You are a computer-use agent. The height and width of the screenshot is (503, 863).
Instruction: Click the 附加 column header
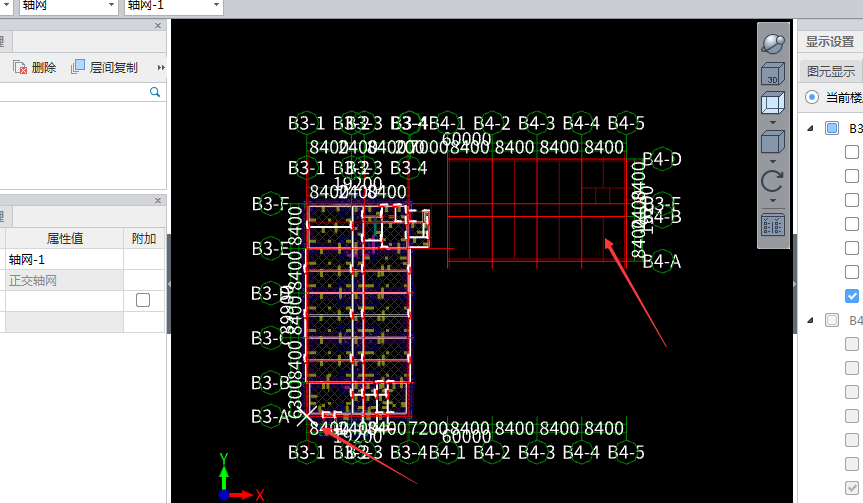pyautogui.click(x=144, y=238)
